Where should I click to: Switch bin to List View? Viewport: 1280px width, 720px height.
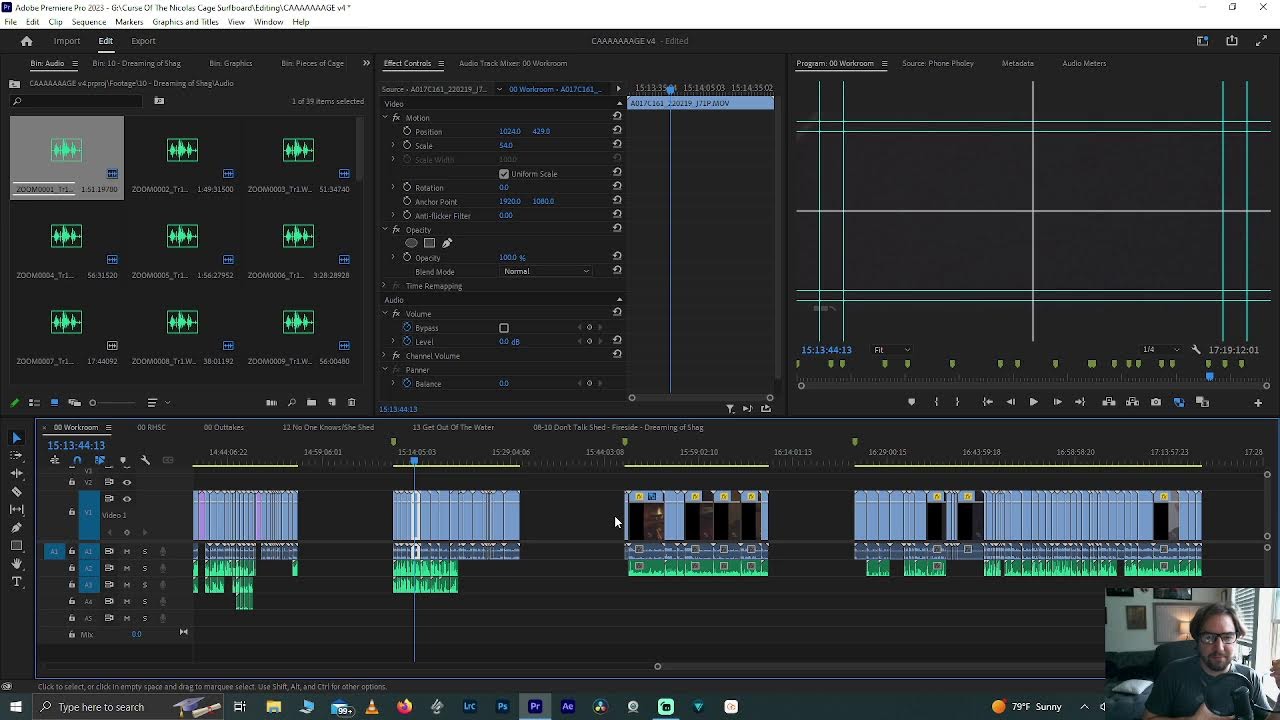click(x=33, y=403)
